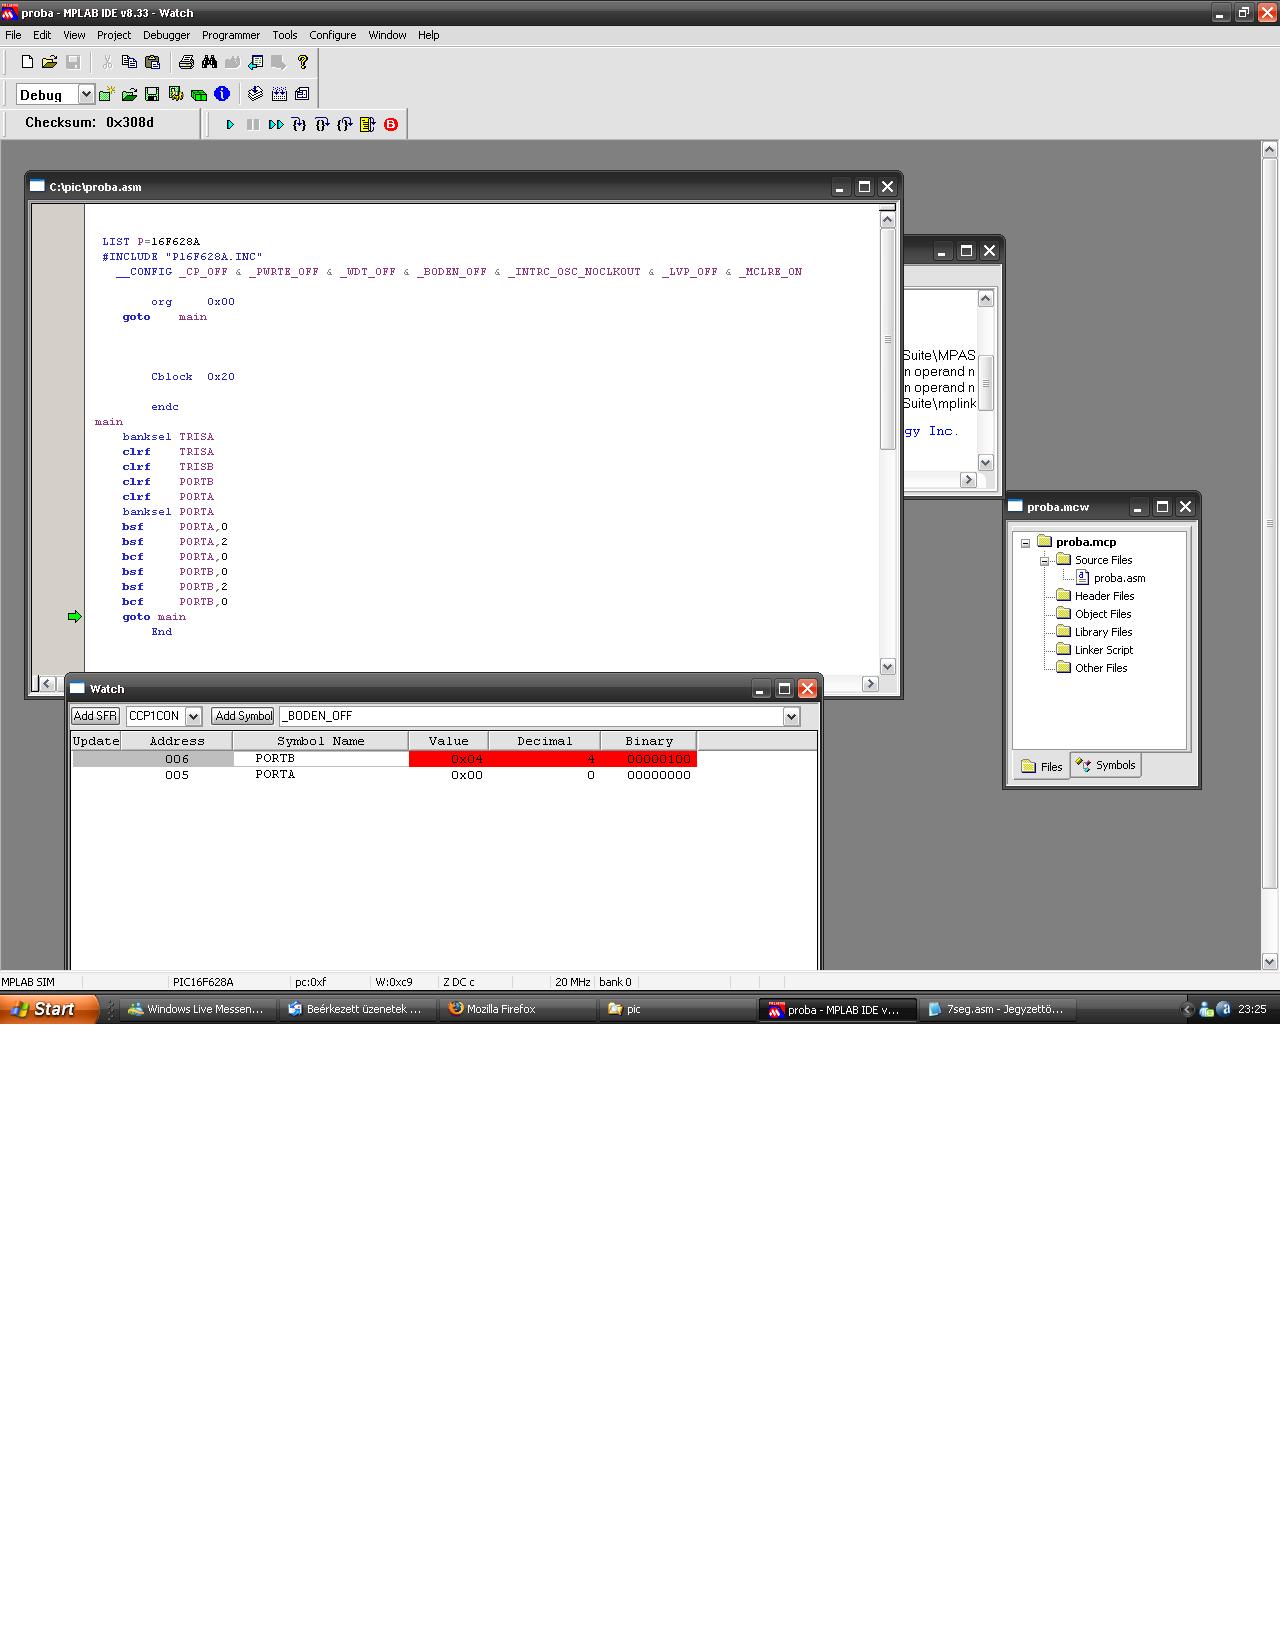Image resolution: width=1280 pixels, height=1649 pixels.
Task: Click the Paste clipboard icon
Action: (152, 62)
